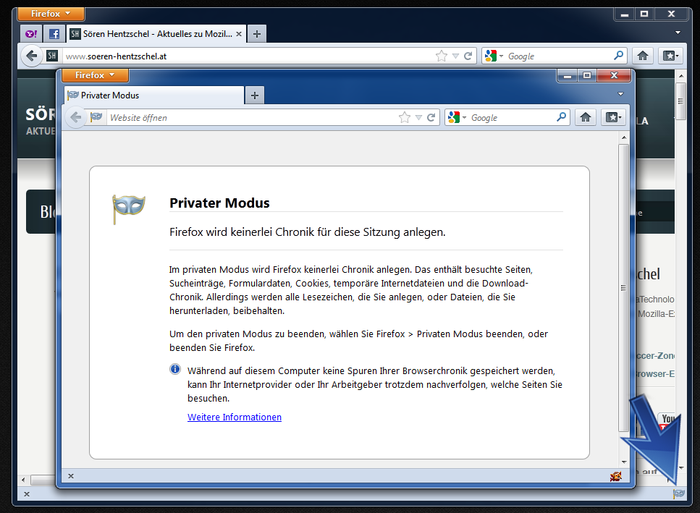700x513 pixels.
Task: Click the search magnifier in the private window
Action: coord(562,117)
